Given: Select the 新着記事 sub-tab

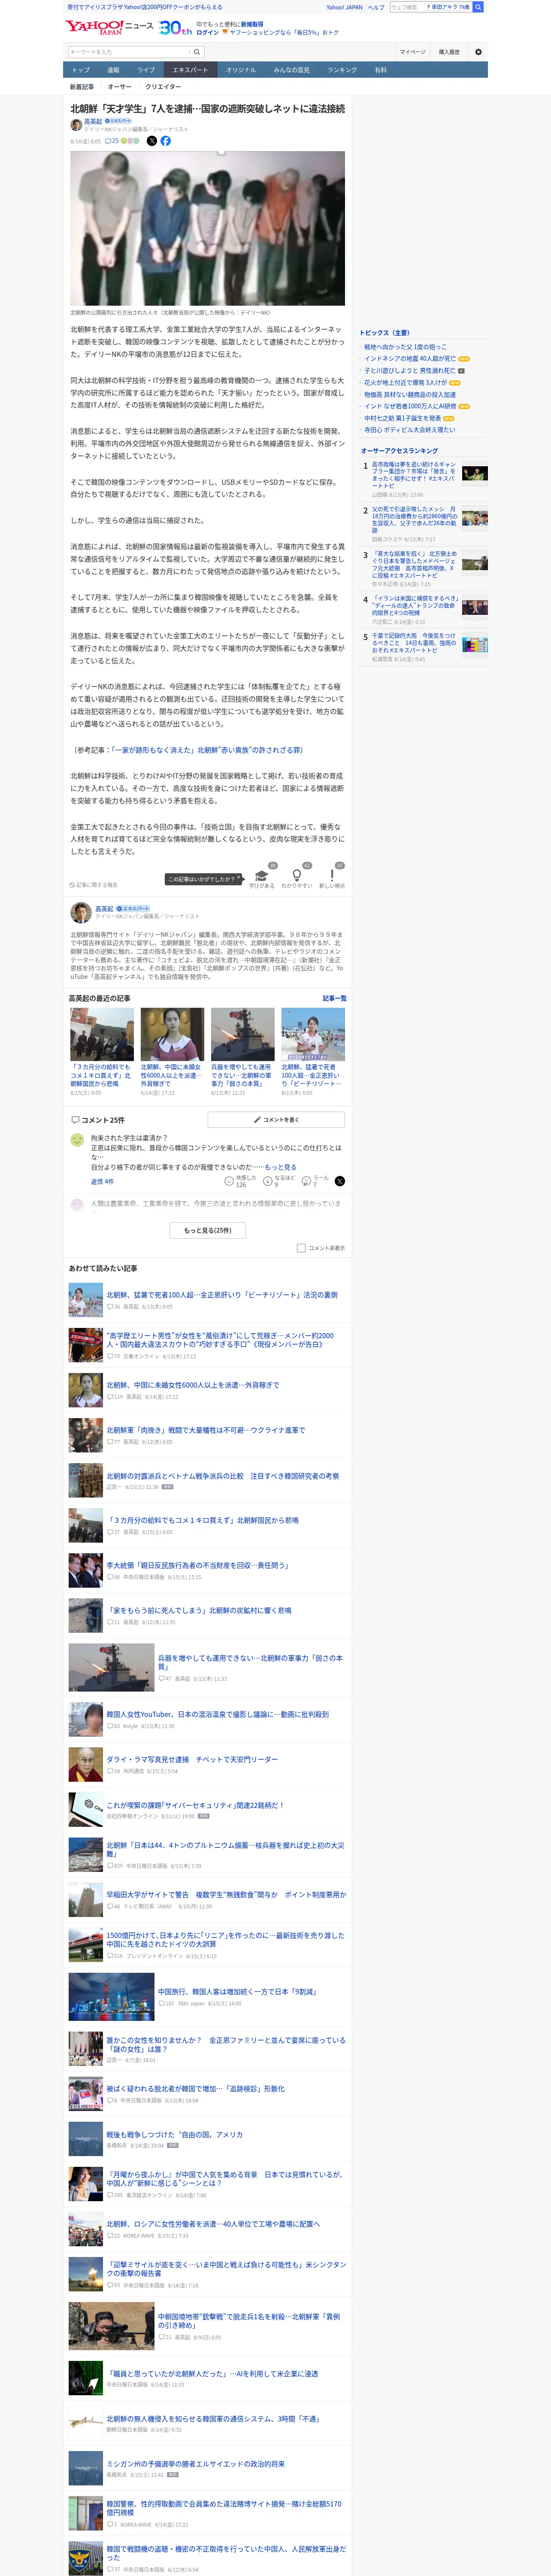Looking at the screenshot, I should tap(82, 87).
